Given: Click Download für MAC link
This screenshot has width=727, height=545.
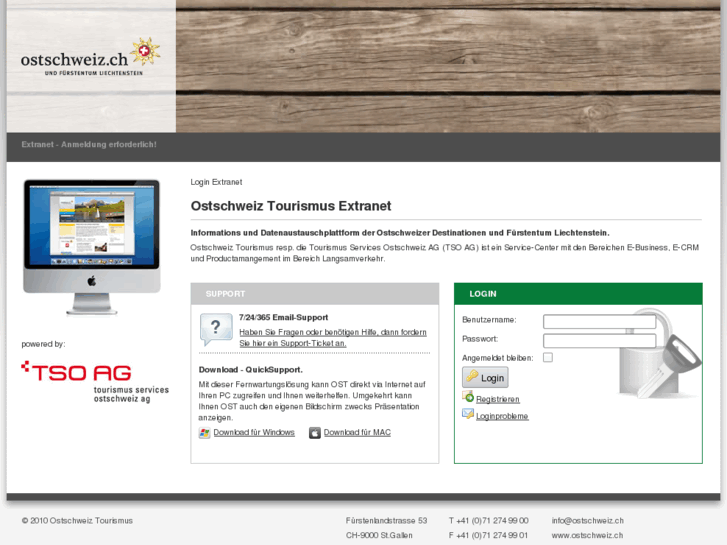Looking at the screenshot, I should (x=357, y=432).
